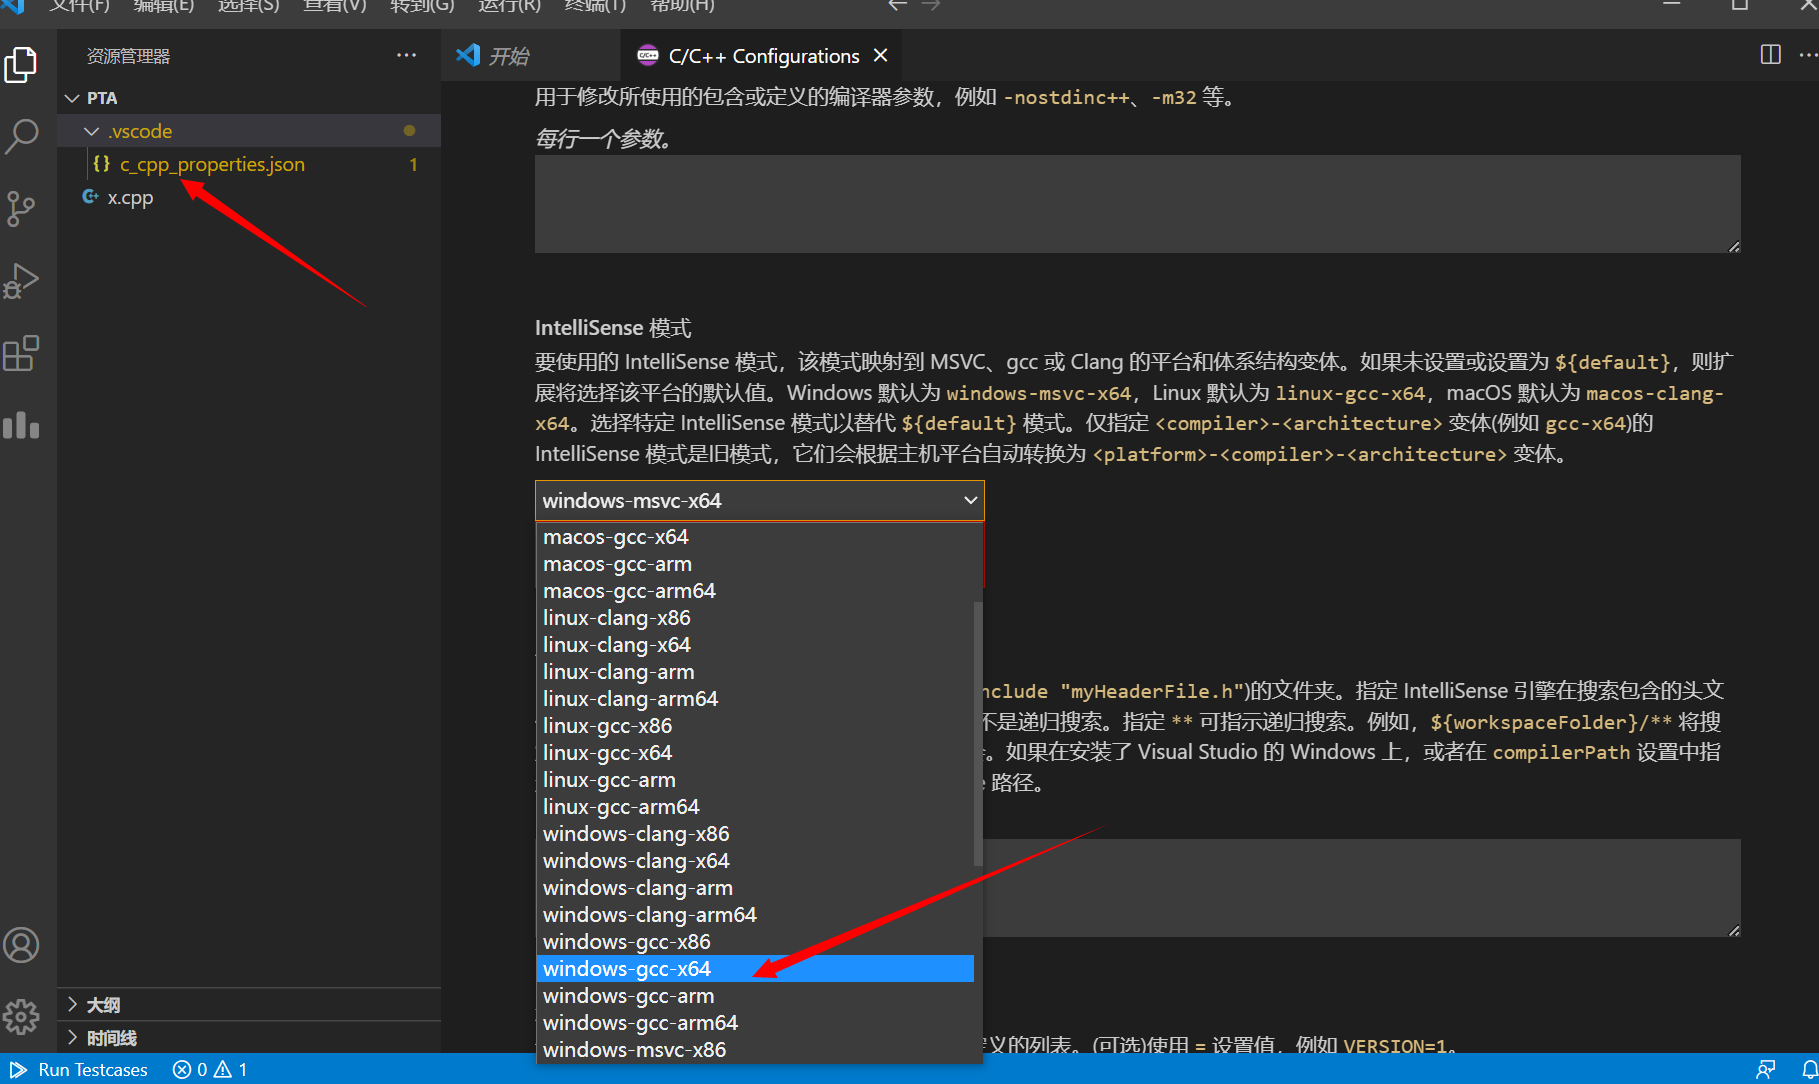The height and width of the screenshot is (1084, 1819).
Task: Open the bar-chart icon view in activity bar
Action: click(21, 425)
